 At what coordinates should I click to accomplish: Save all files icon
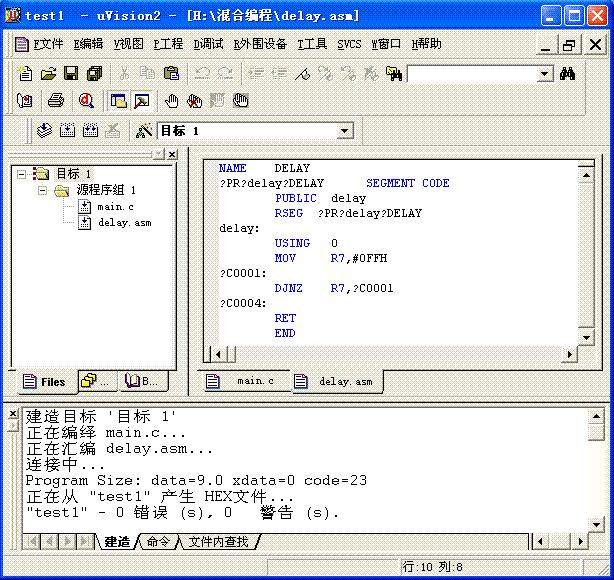[94, 74]
